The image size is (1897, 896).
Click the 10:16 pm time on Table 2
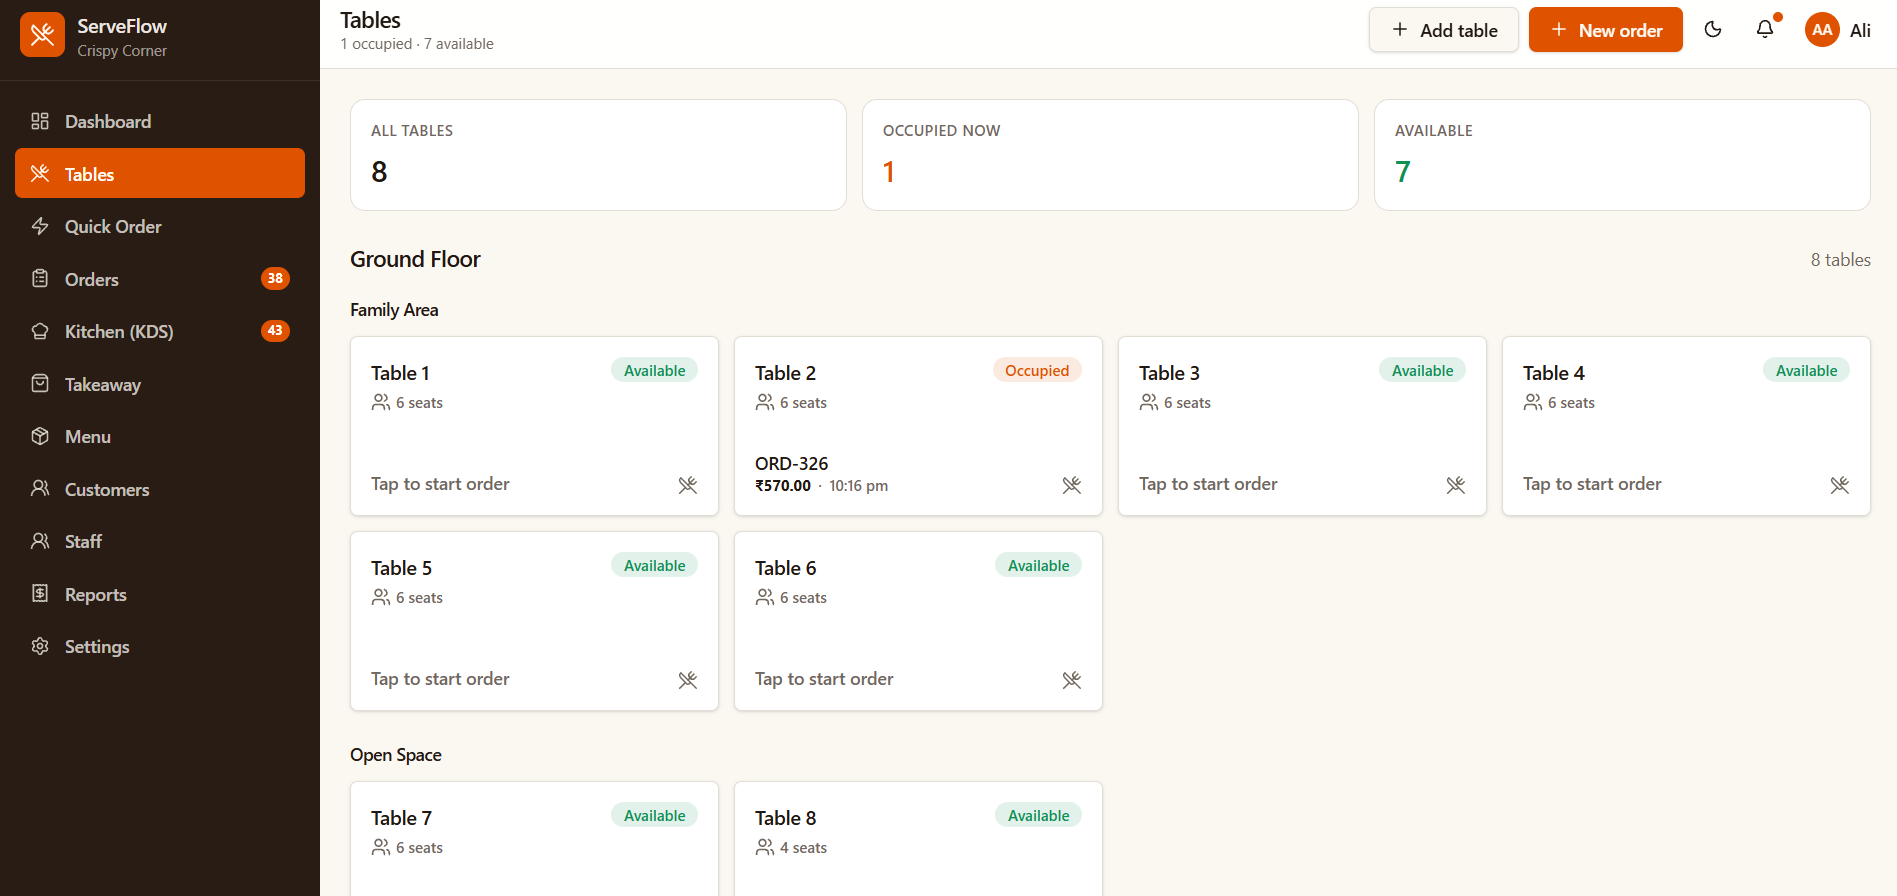(x=858, y=486)
